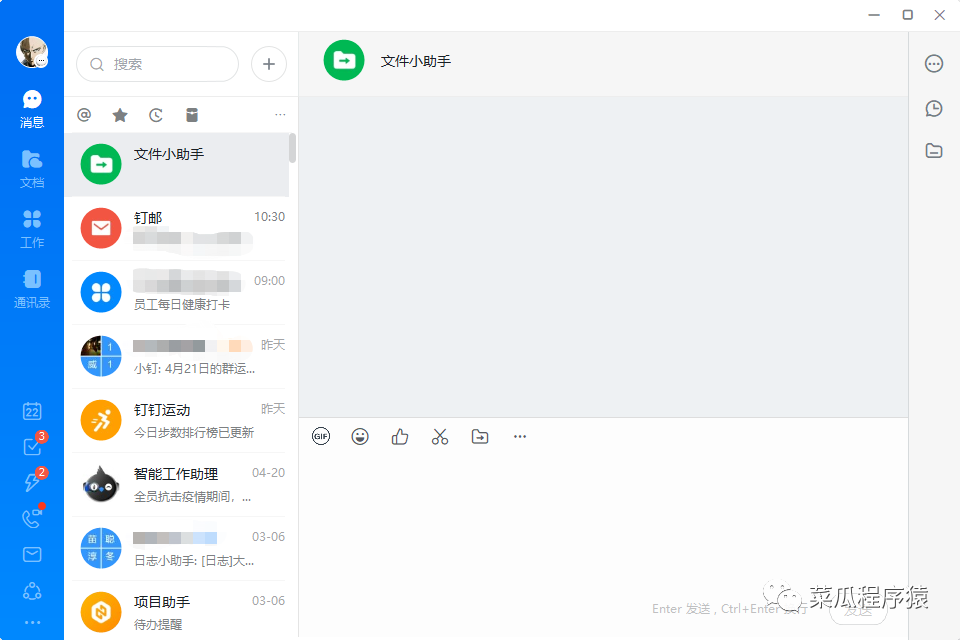Image resolution: width=960 pixels, height=640 pixels.
Task: Open the to-do tasks icon with badge 3
Action: coord(32,446)
